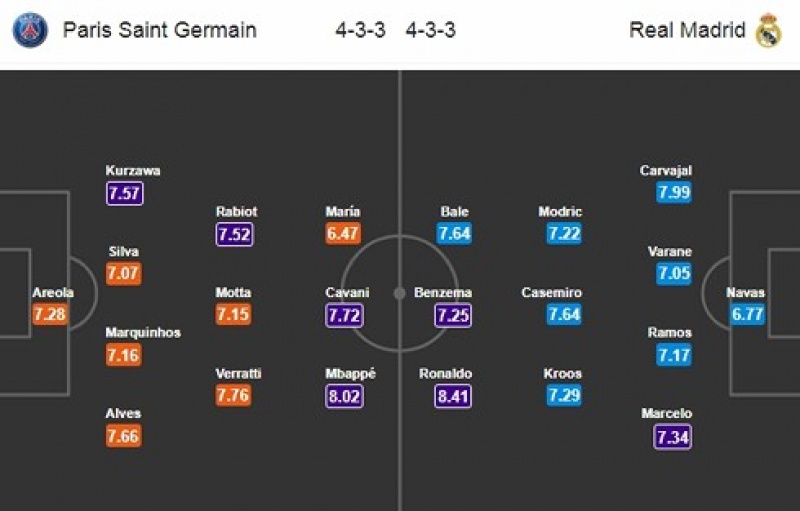
Task: Click the Paris Saint Germain crest icon
Action: point(30,30)
